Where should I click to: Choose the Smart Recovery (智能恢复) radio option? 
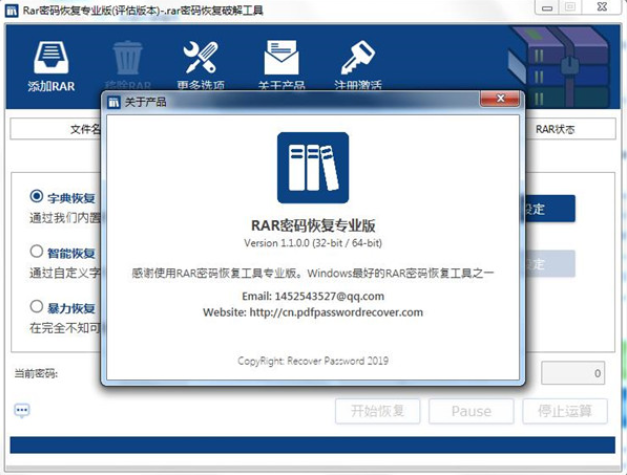(x=37, y=252)
